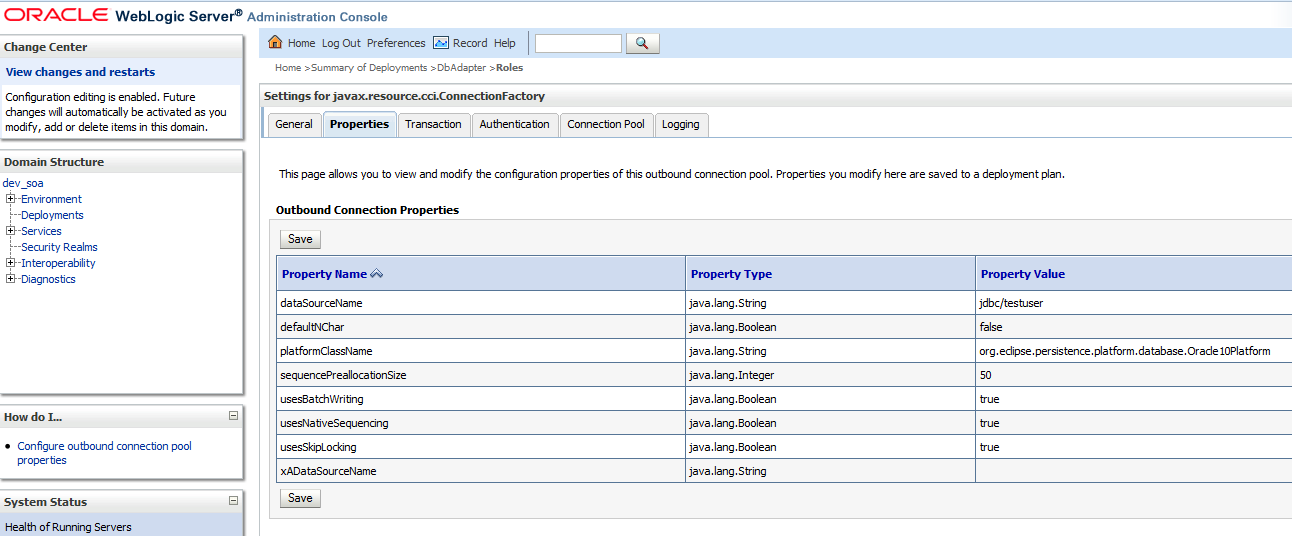
Task: Click the magnifier search button
Action: 642,43
